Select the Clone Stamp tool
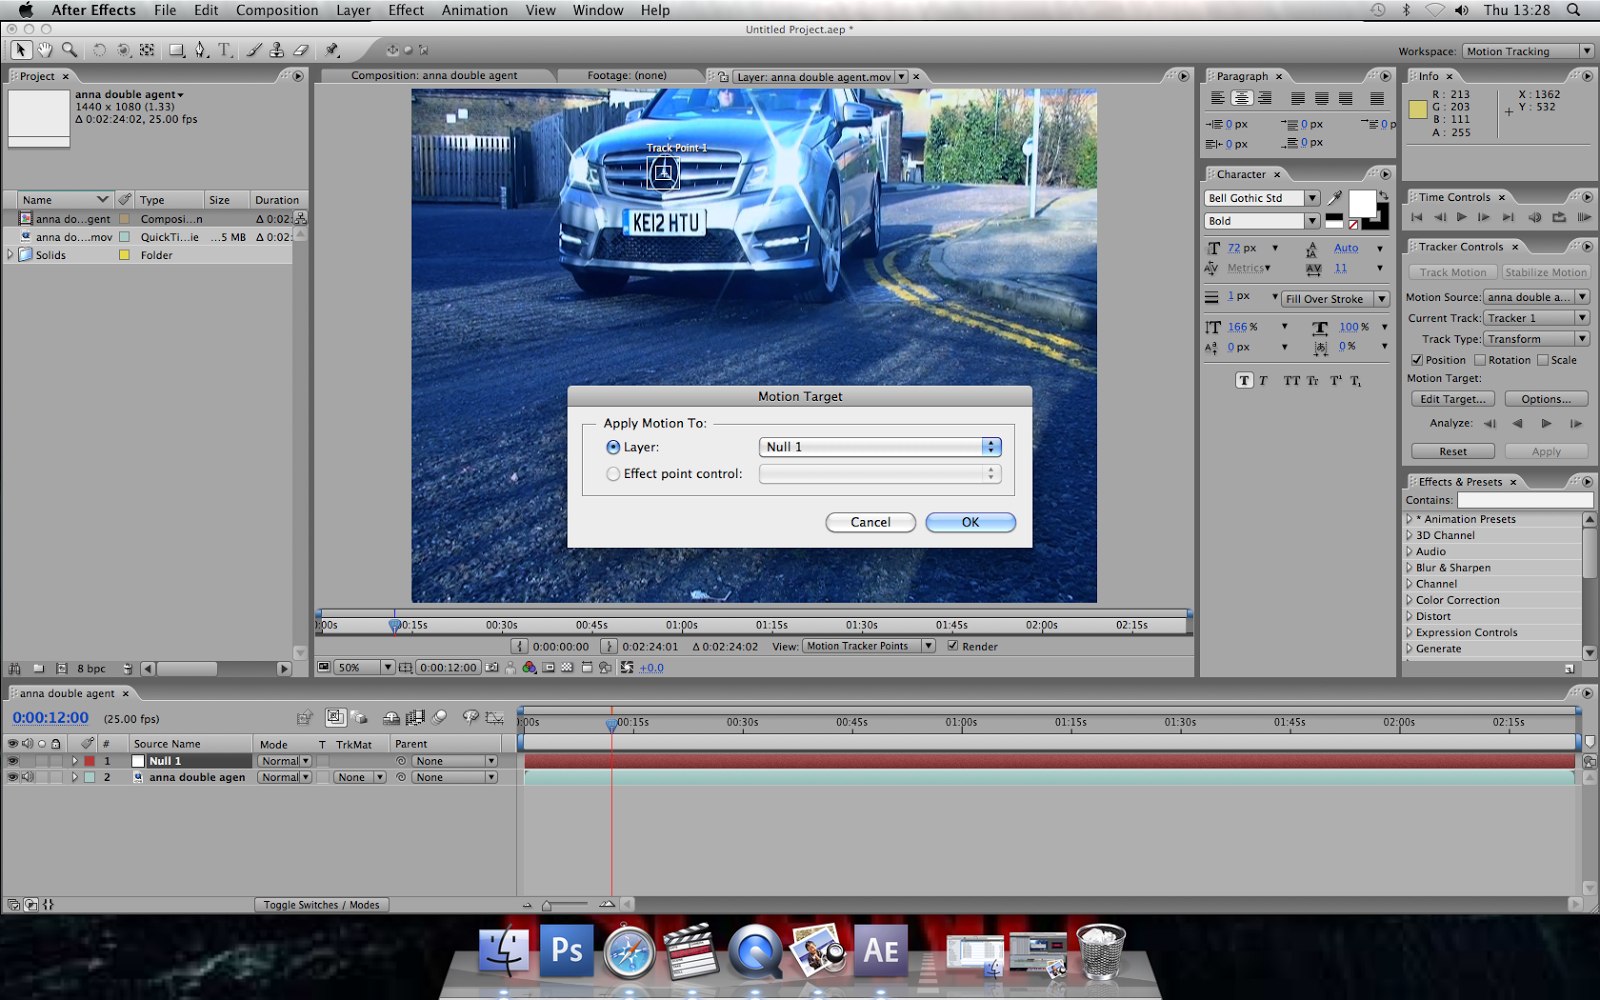The image size is (1600, 1000). (x=277, y=50)
